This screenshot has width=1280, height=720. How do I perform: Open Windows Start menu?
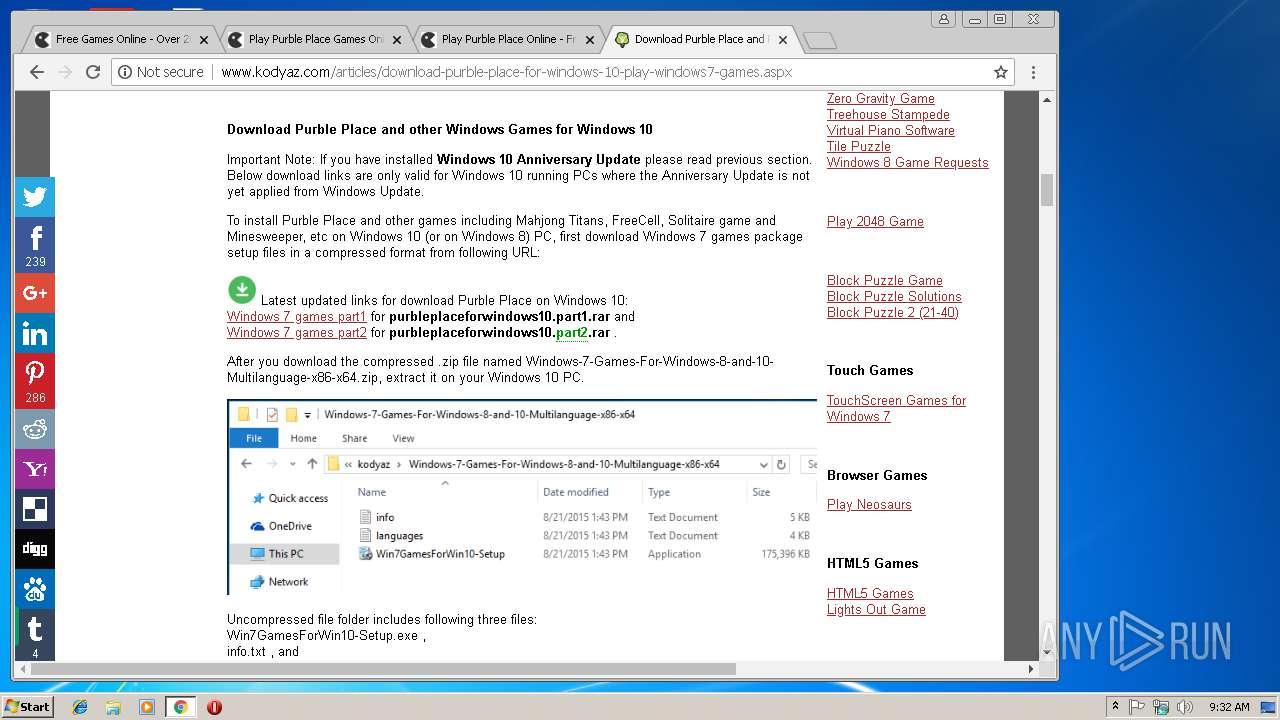pyautogui.click(x=28, y=707)
